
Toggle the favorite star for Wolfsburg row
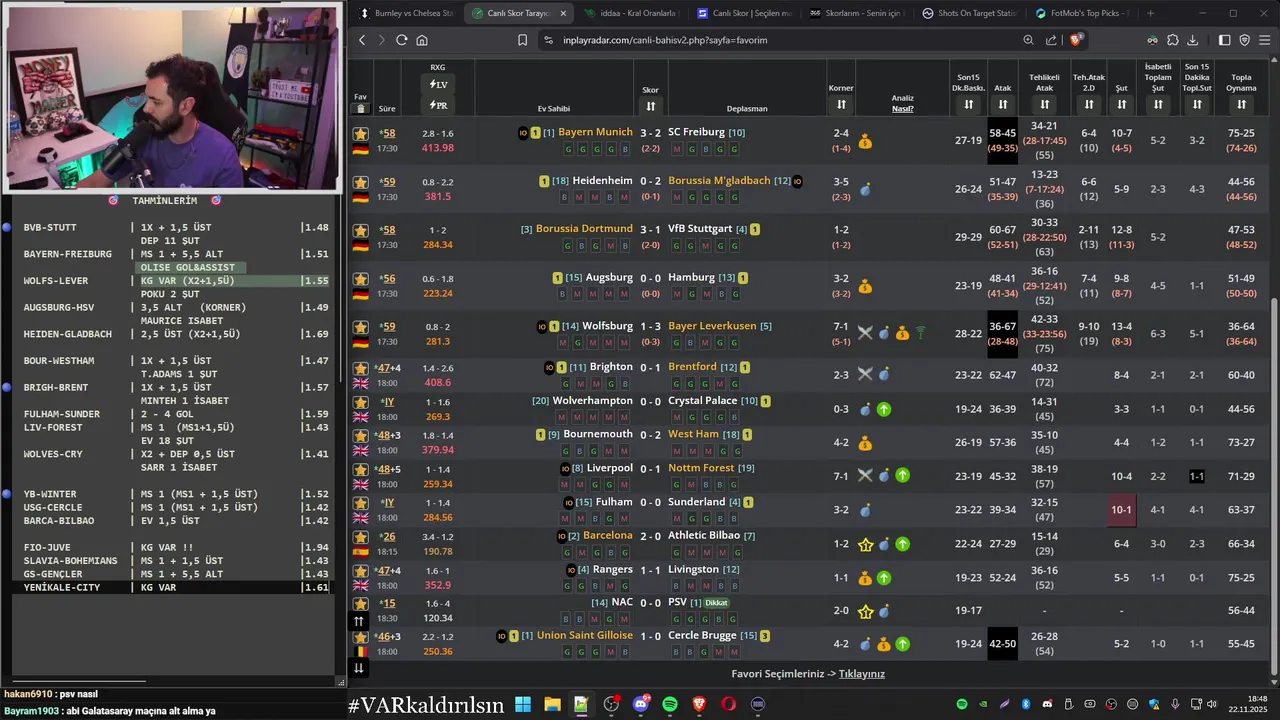[361, 327]
